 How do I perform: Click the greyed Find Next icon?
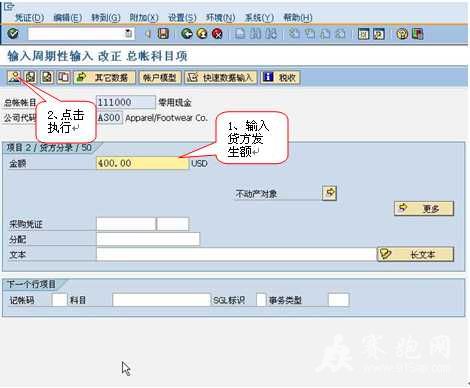pyautogui.click(x=271, y=34)
